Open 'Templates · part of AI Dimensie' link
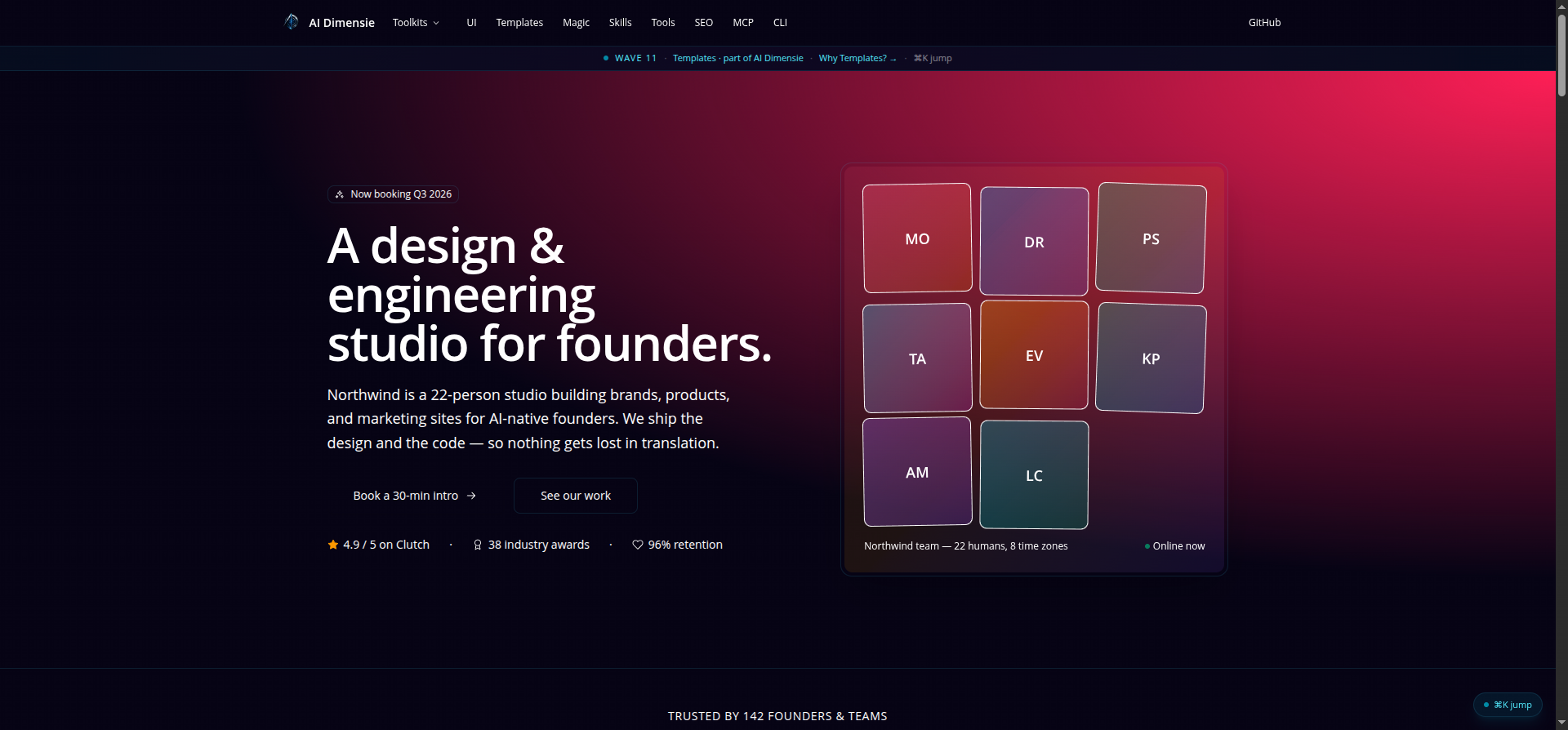This screenshot has height=730, width=1568. [738, 58]
